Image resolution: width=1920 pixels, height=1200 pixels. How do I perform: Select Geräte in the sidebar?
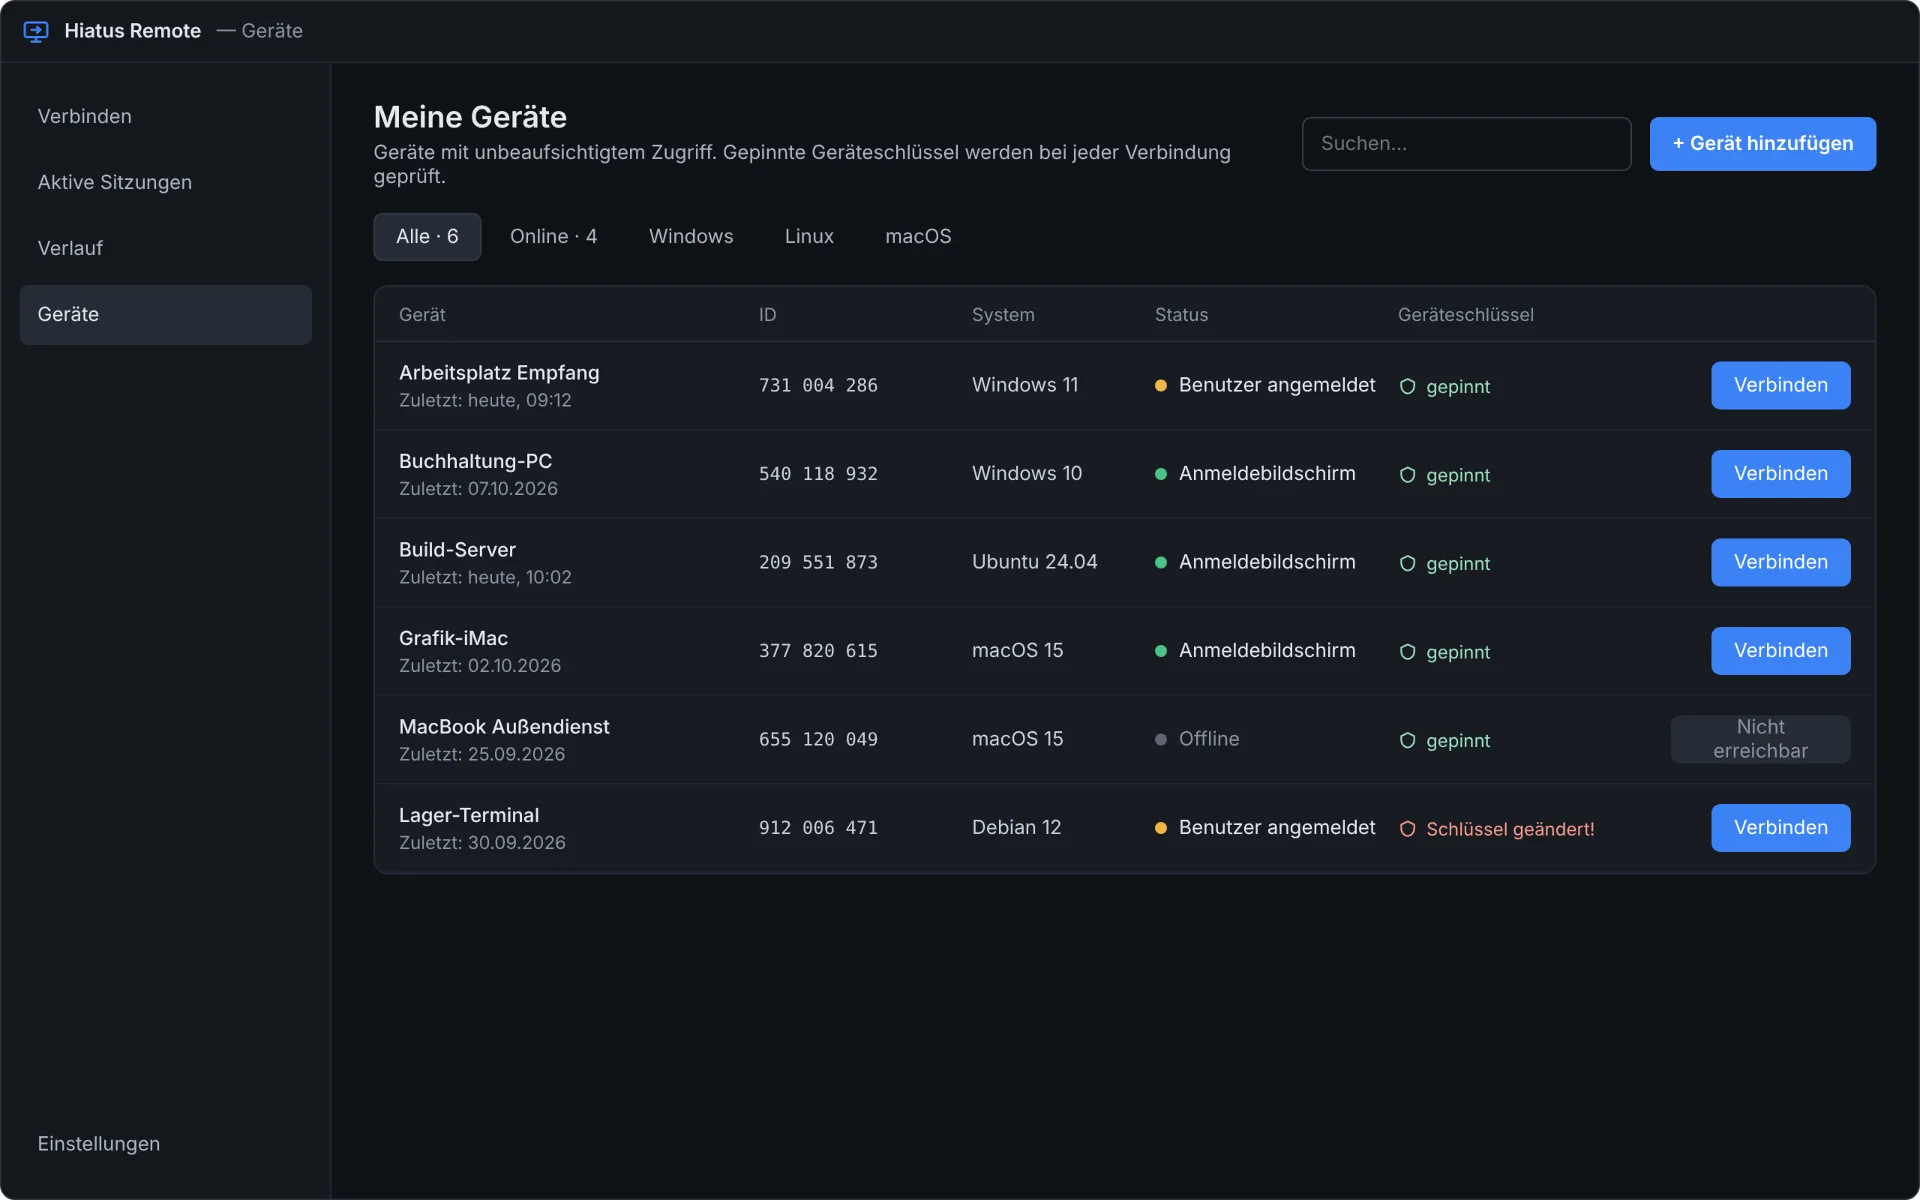[x=166, y=314]
